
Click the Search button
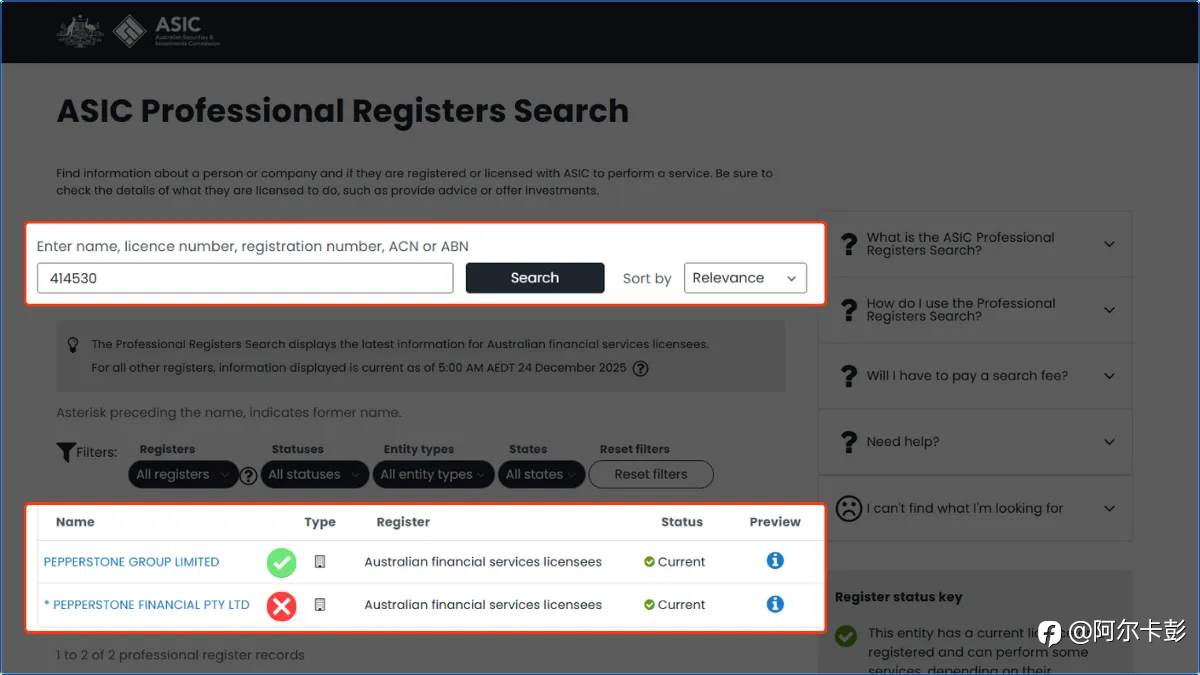coord(535,278)
